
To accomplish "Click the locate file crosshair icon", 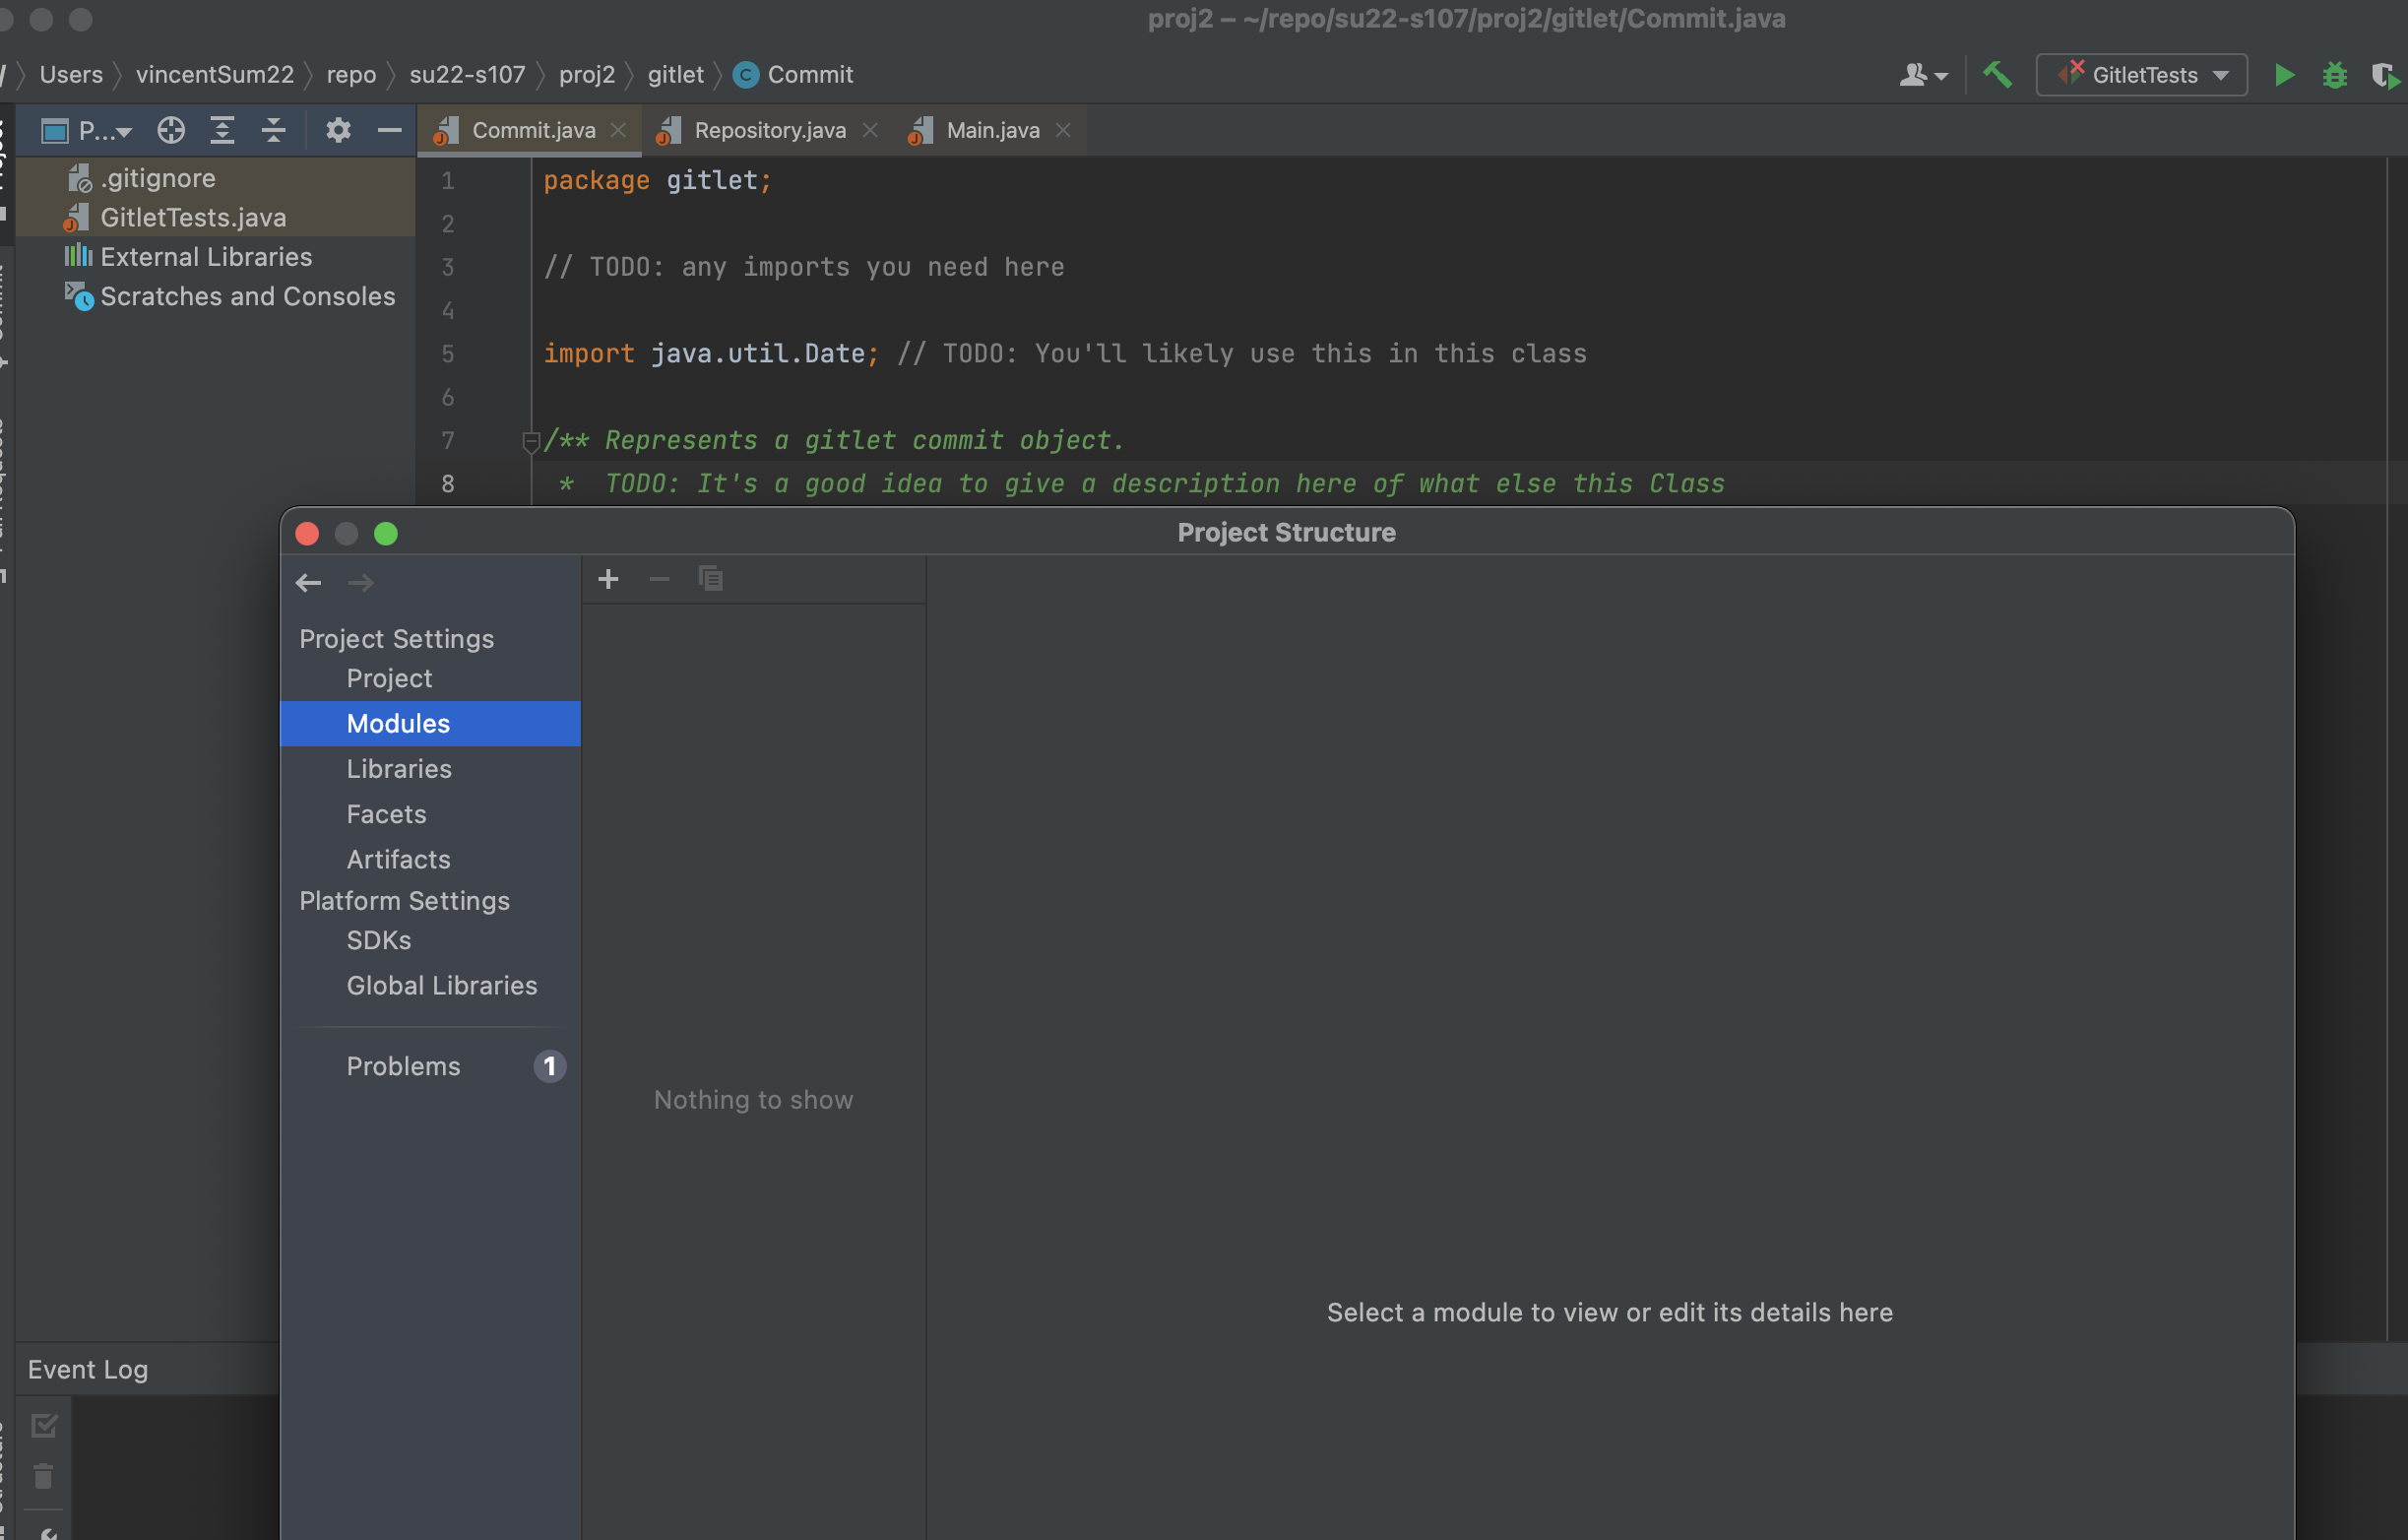I will tap(171, 130).
